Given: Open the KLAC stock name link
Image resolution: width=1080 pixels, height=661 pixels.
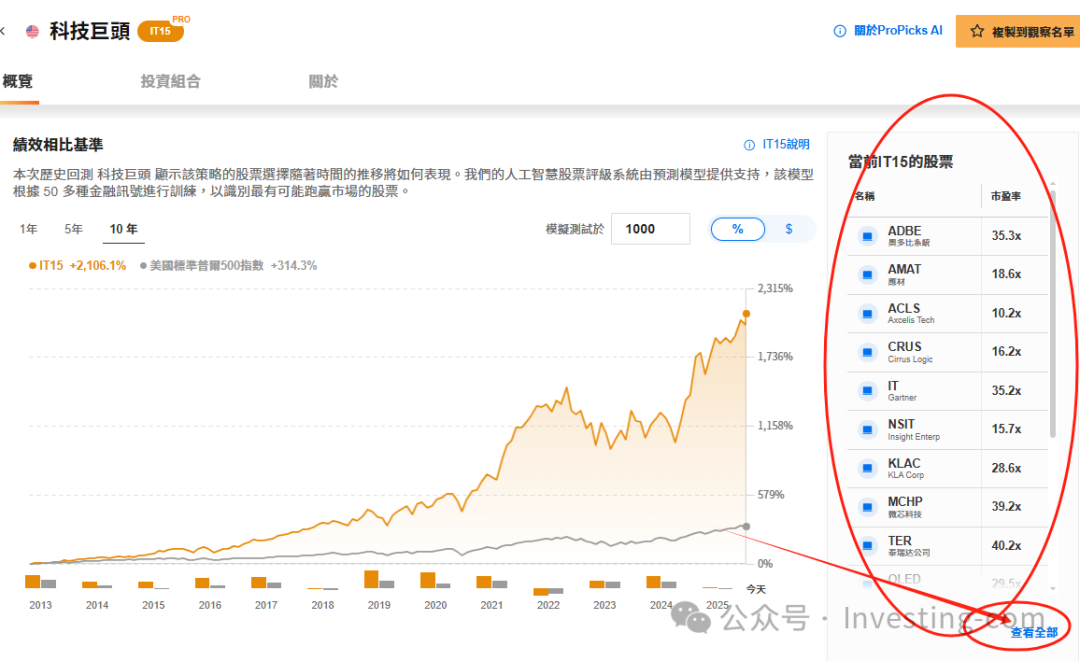Looking at the screenshot, I should [904, 463].
